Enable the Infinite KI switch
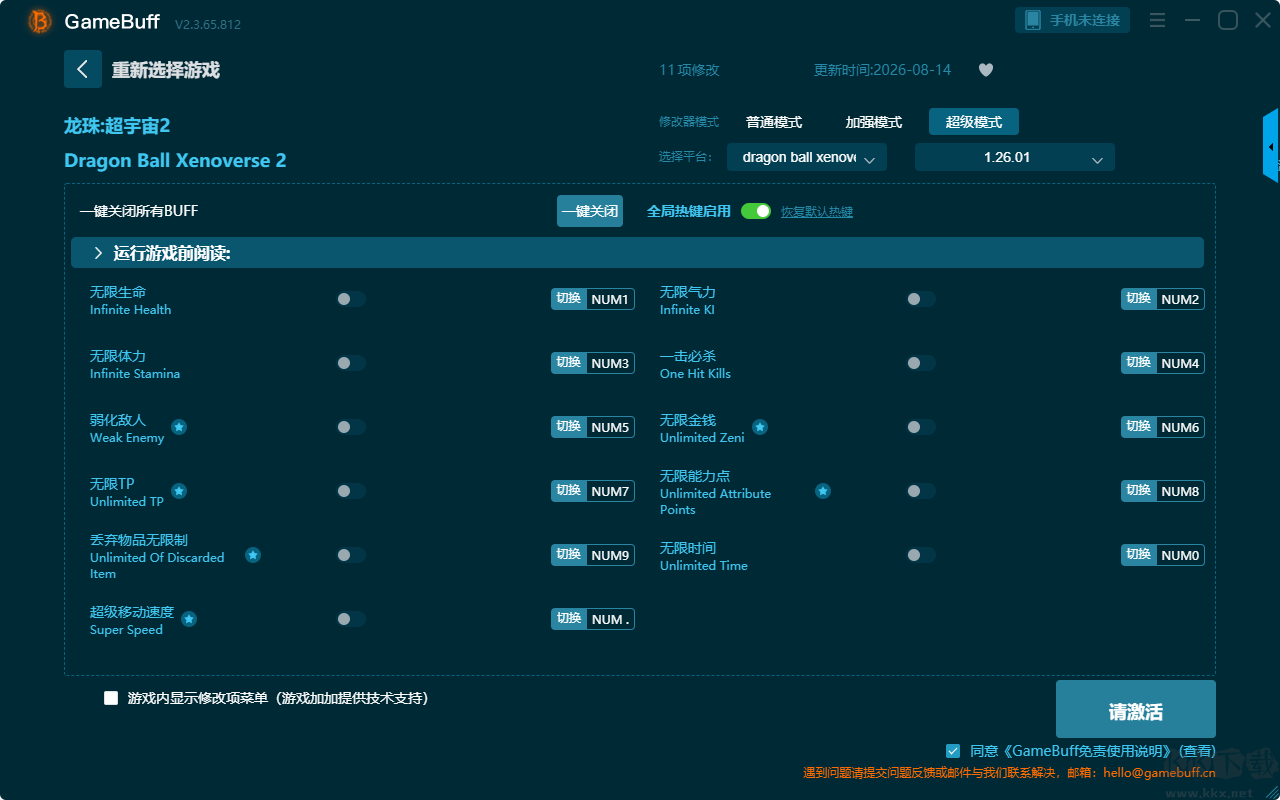Viewport: 1280px width, 800px height. point(921,299)
